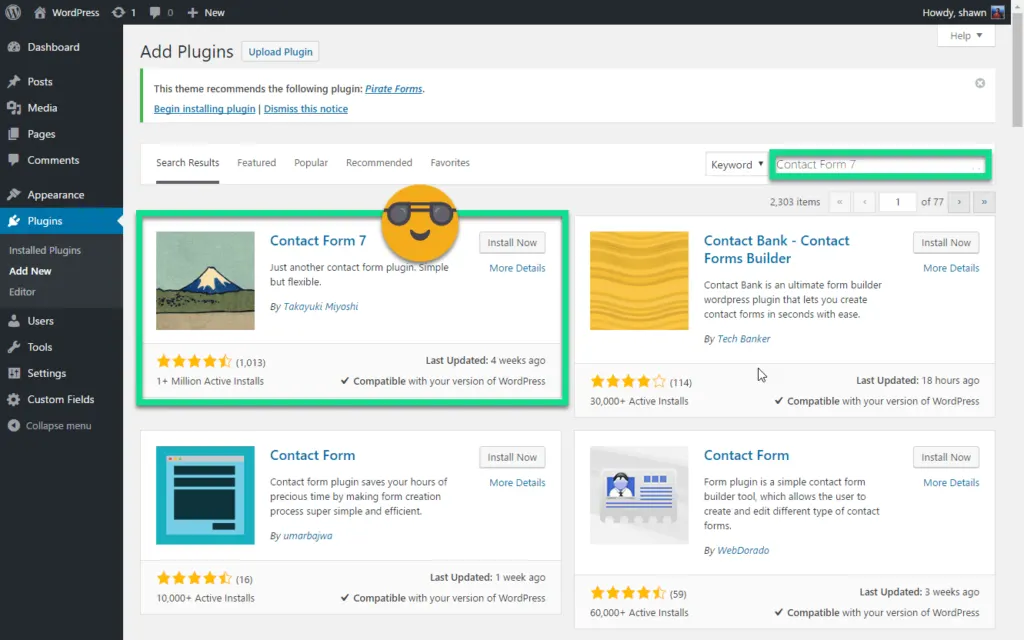Open the Keyword search type dropdown
1024x640 pixels.
[736, 165]
